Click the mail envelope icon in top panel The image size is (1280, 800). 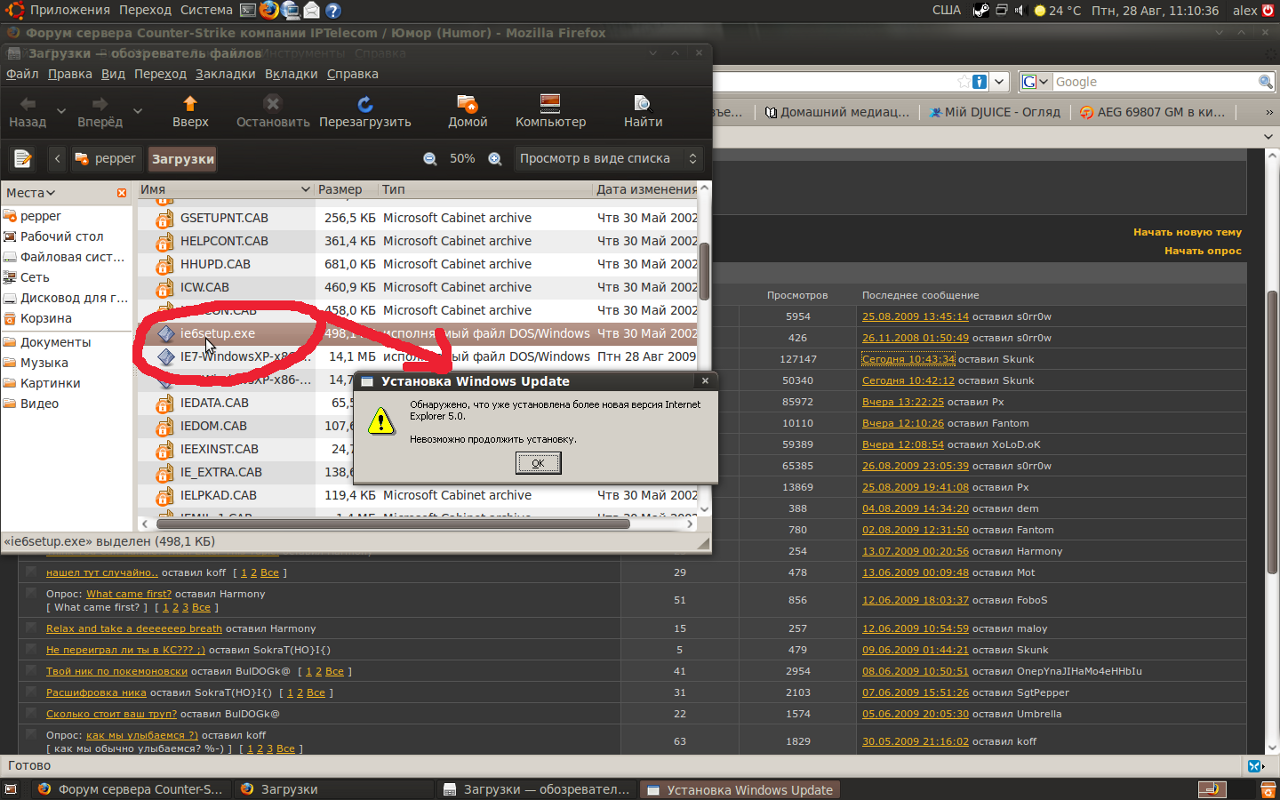tap(312, 10)
